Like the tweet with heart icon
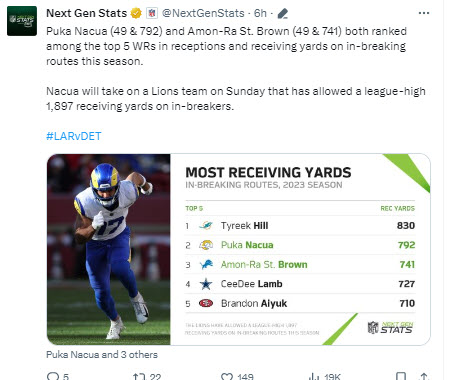The width and height of the screenshot is (449, 380). coord(227,377)
